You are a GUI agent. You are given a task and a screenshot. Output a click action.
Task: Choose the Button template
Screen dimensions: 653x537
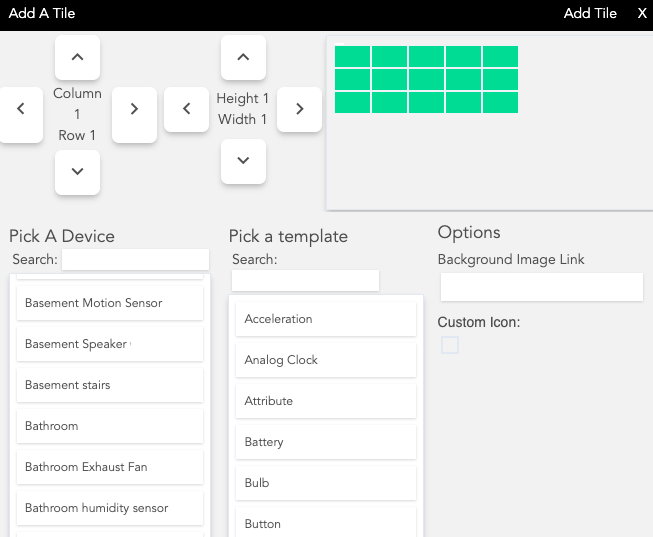pos(326,522)
